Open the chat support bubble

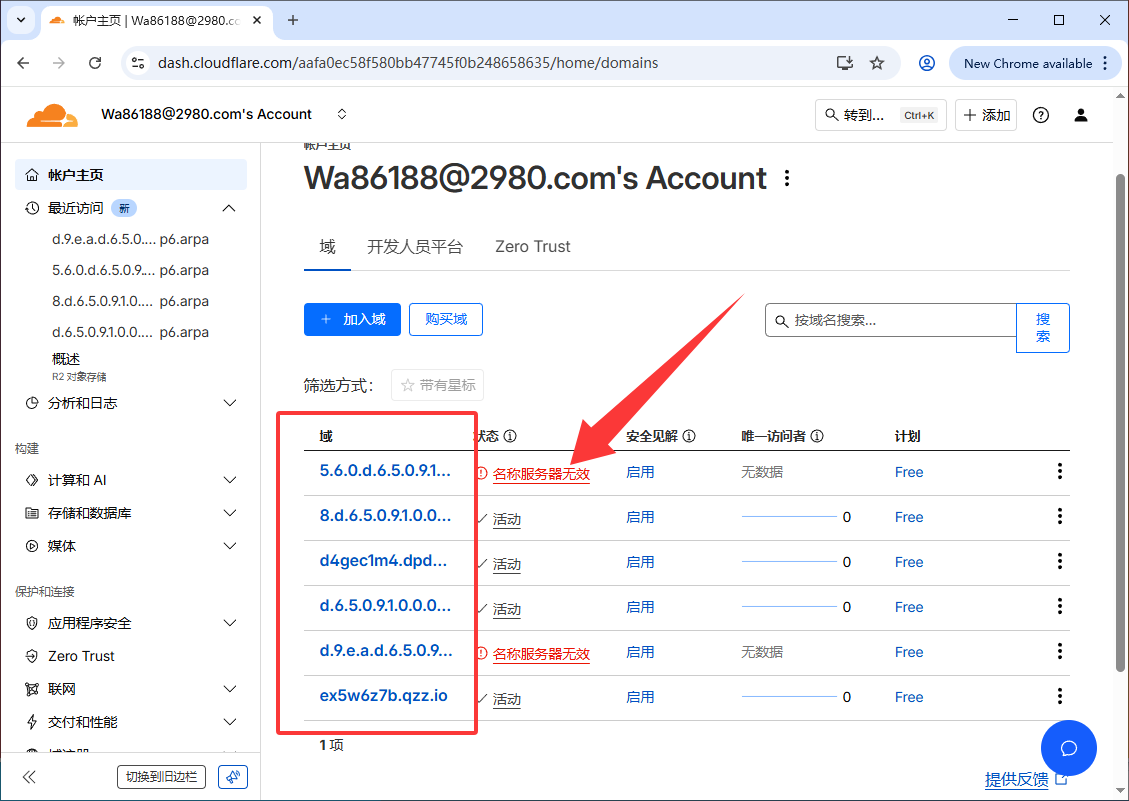[x=1068, y=748]
